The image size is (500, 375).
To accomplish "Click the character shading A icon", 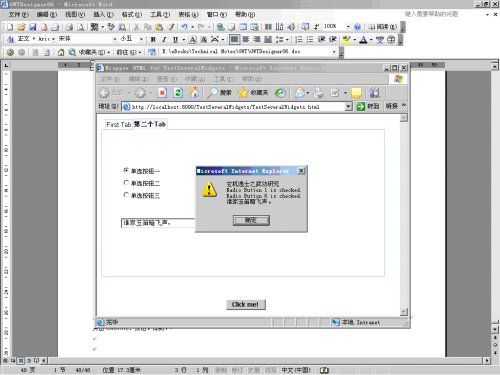I will (203, 40).
